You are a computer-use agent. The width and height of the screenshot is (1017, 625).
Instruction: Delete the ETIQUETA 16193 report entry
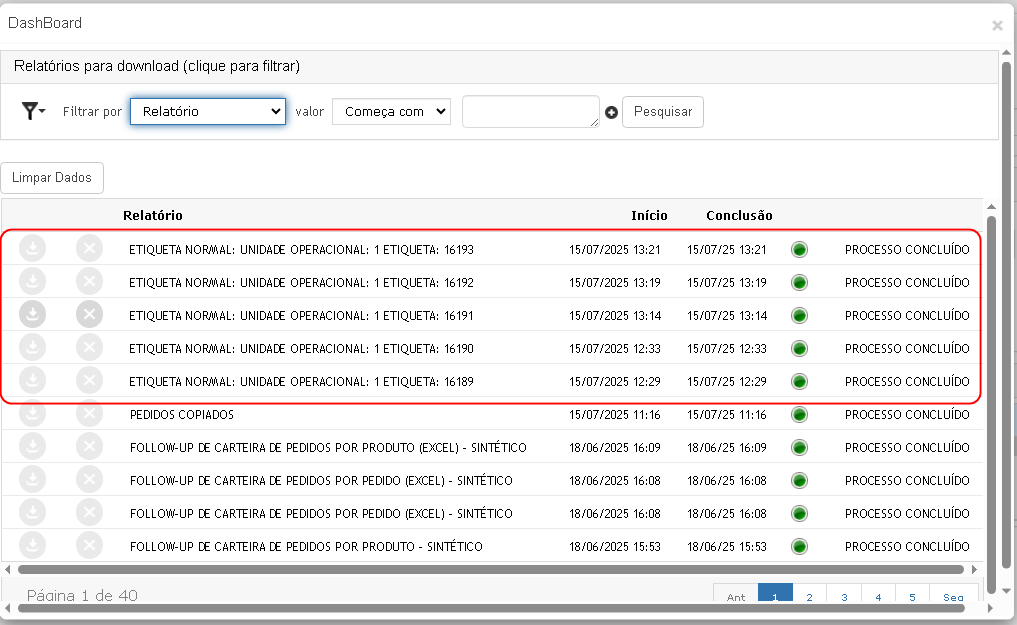point(90,249)
